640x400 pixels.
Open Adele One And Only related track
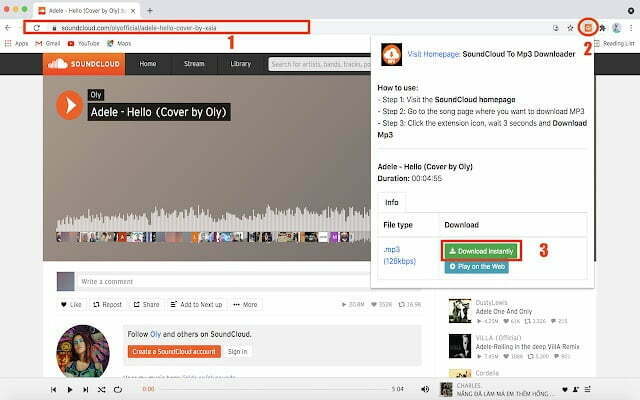504,311
